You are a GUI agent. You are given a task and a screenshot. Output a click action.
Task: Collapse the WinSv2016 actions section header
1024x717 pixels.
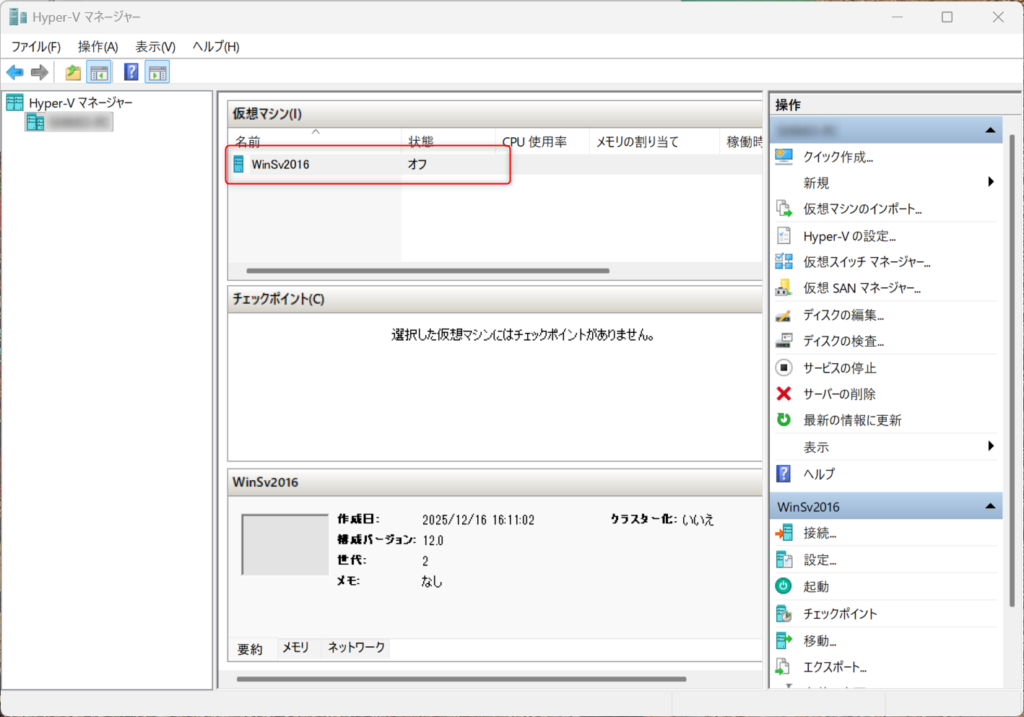point(988,507)
